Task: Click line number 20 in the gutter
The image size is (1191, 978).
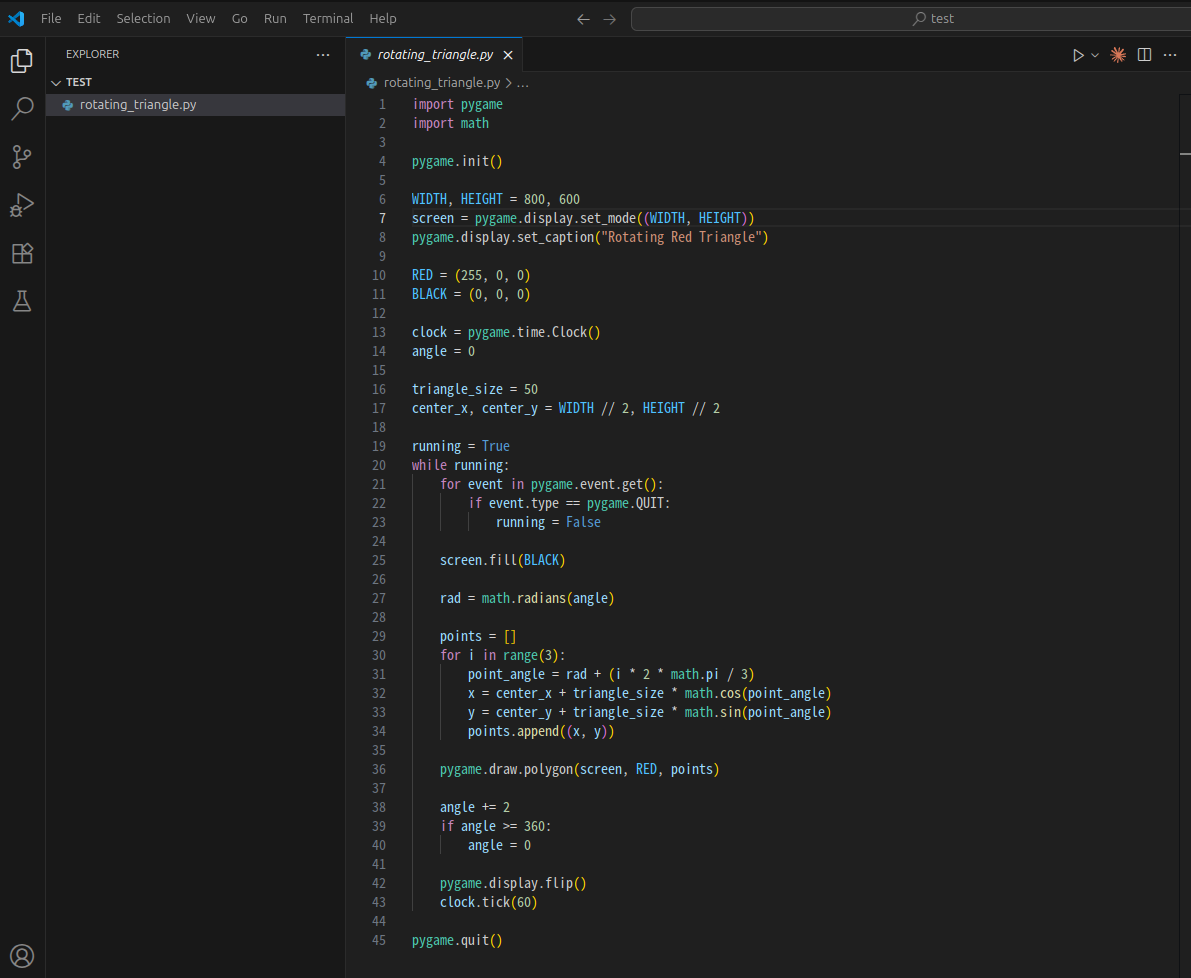Action: tap(378, 465)
